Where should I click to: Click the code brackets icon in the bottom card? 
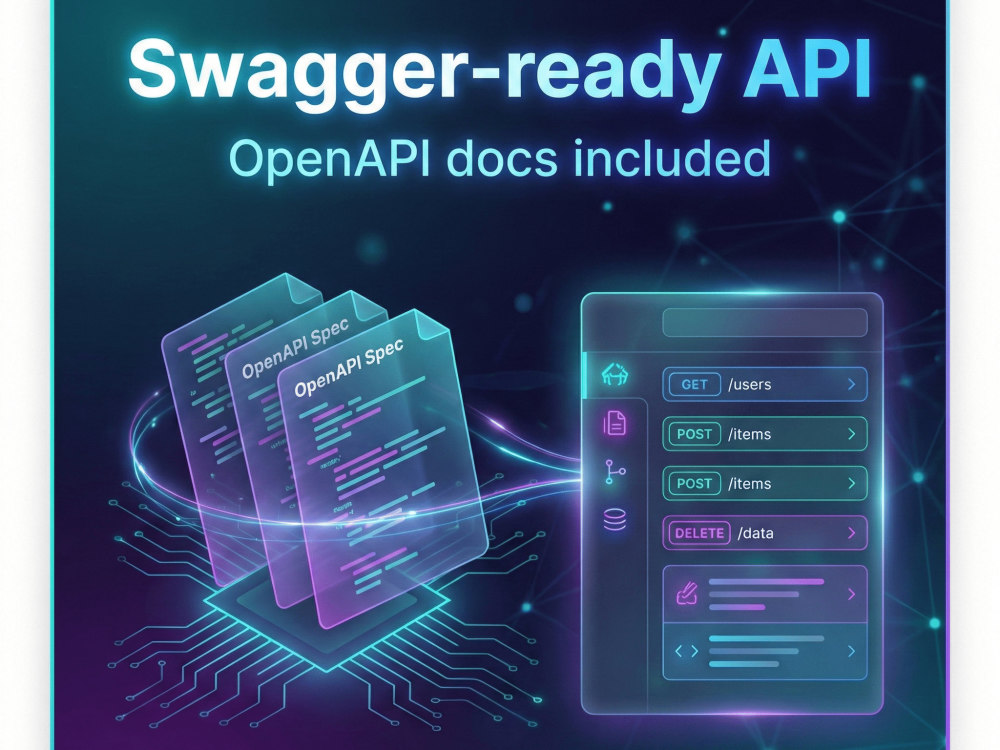(686, 651)
